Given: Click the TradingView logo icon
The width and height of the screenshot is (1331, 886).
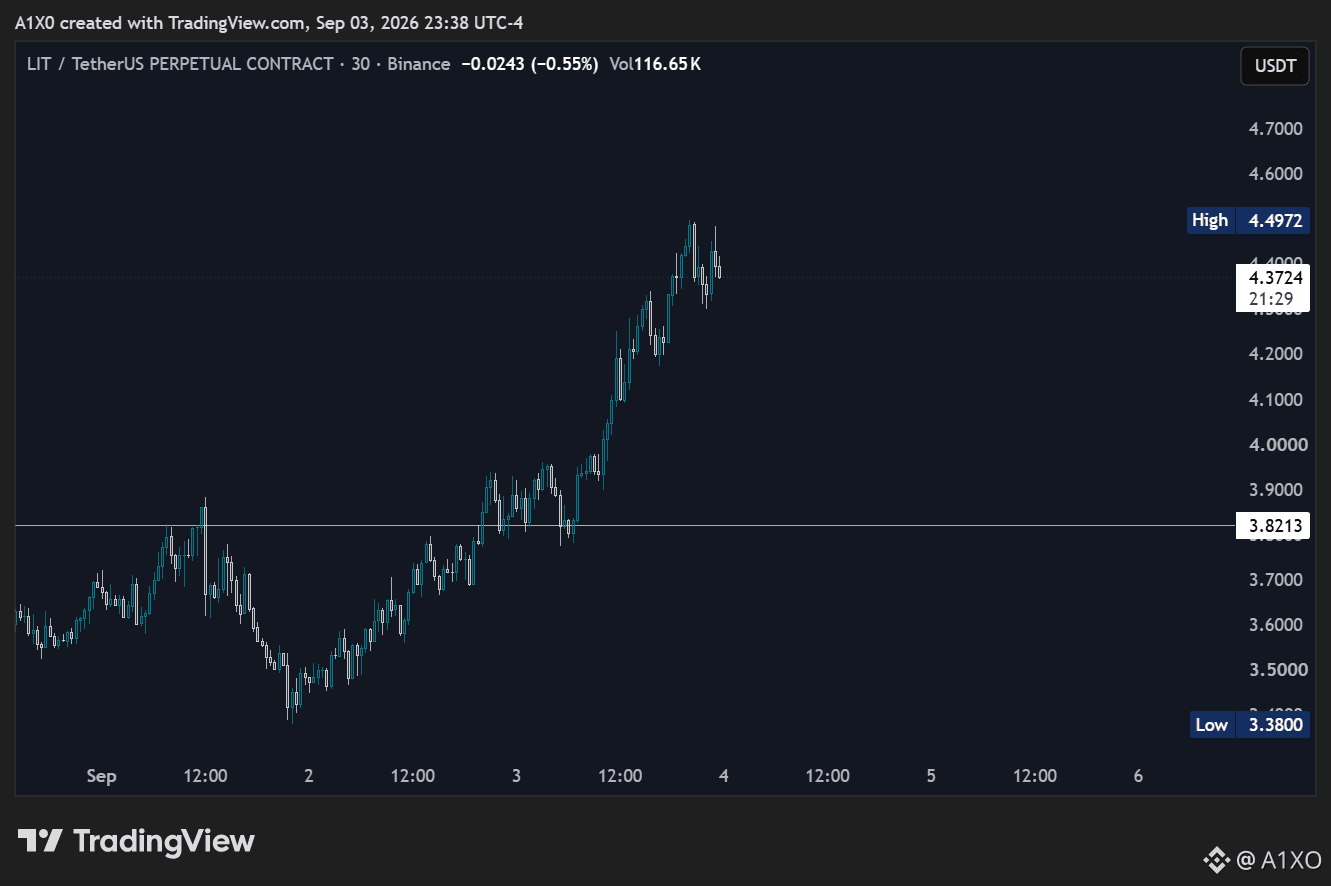Looking at the screenshot, I should (41, 841).
